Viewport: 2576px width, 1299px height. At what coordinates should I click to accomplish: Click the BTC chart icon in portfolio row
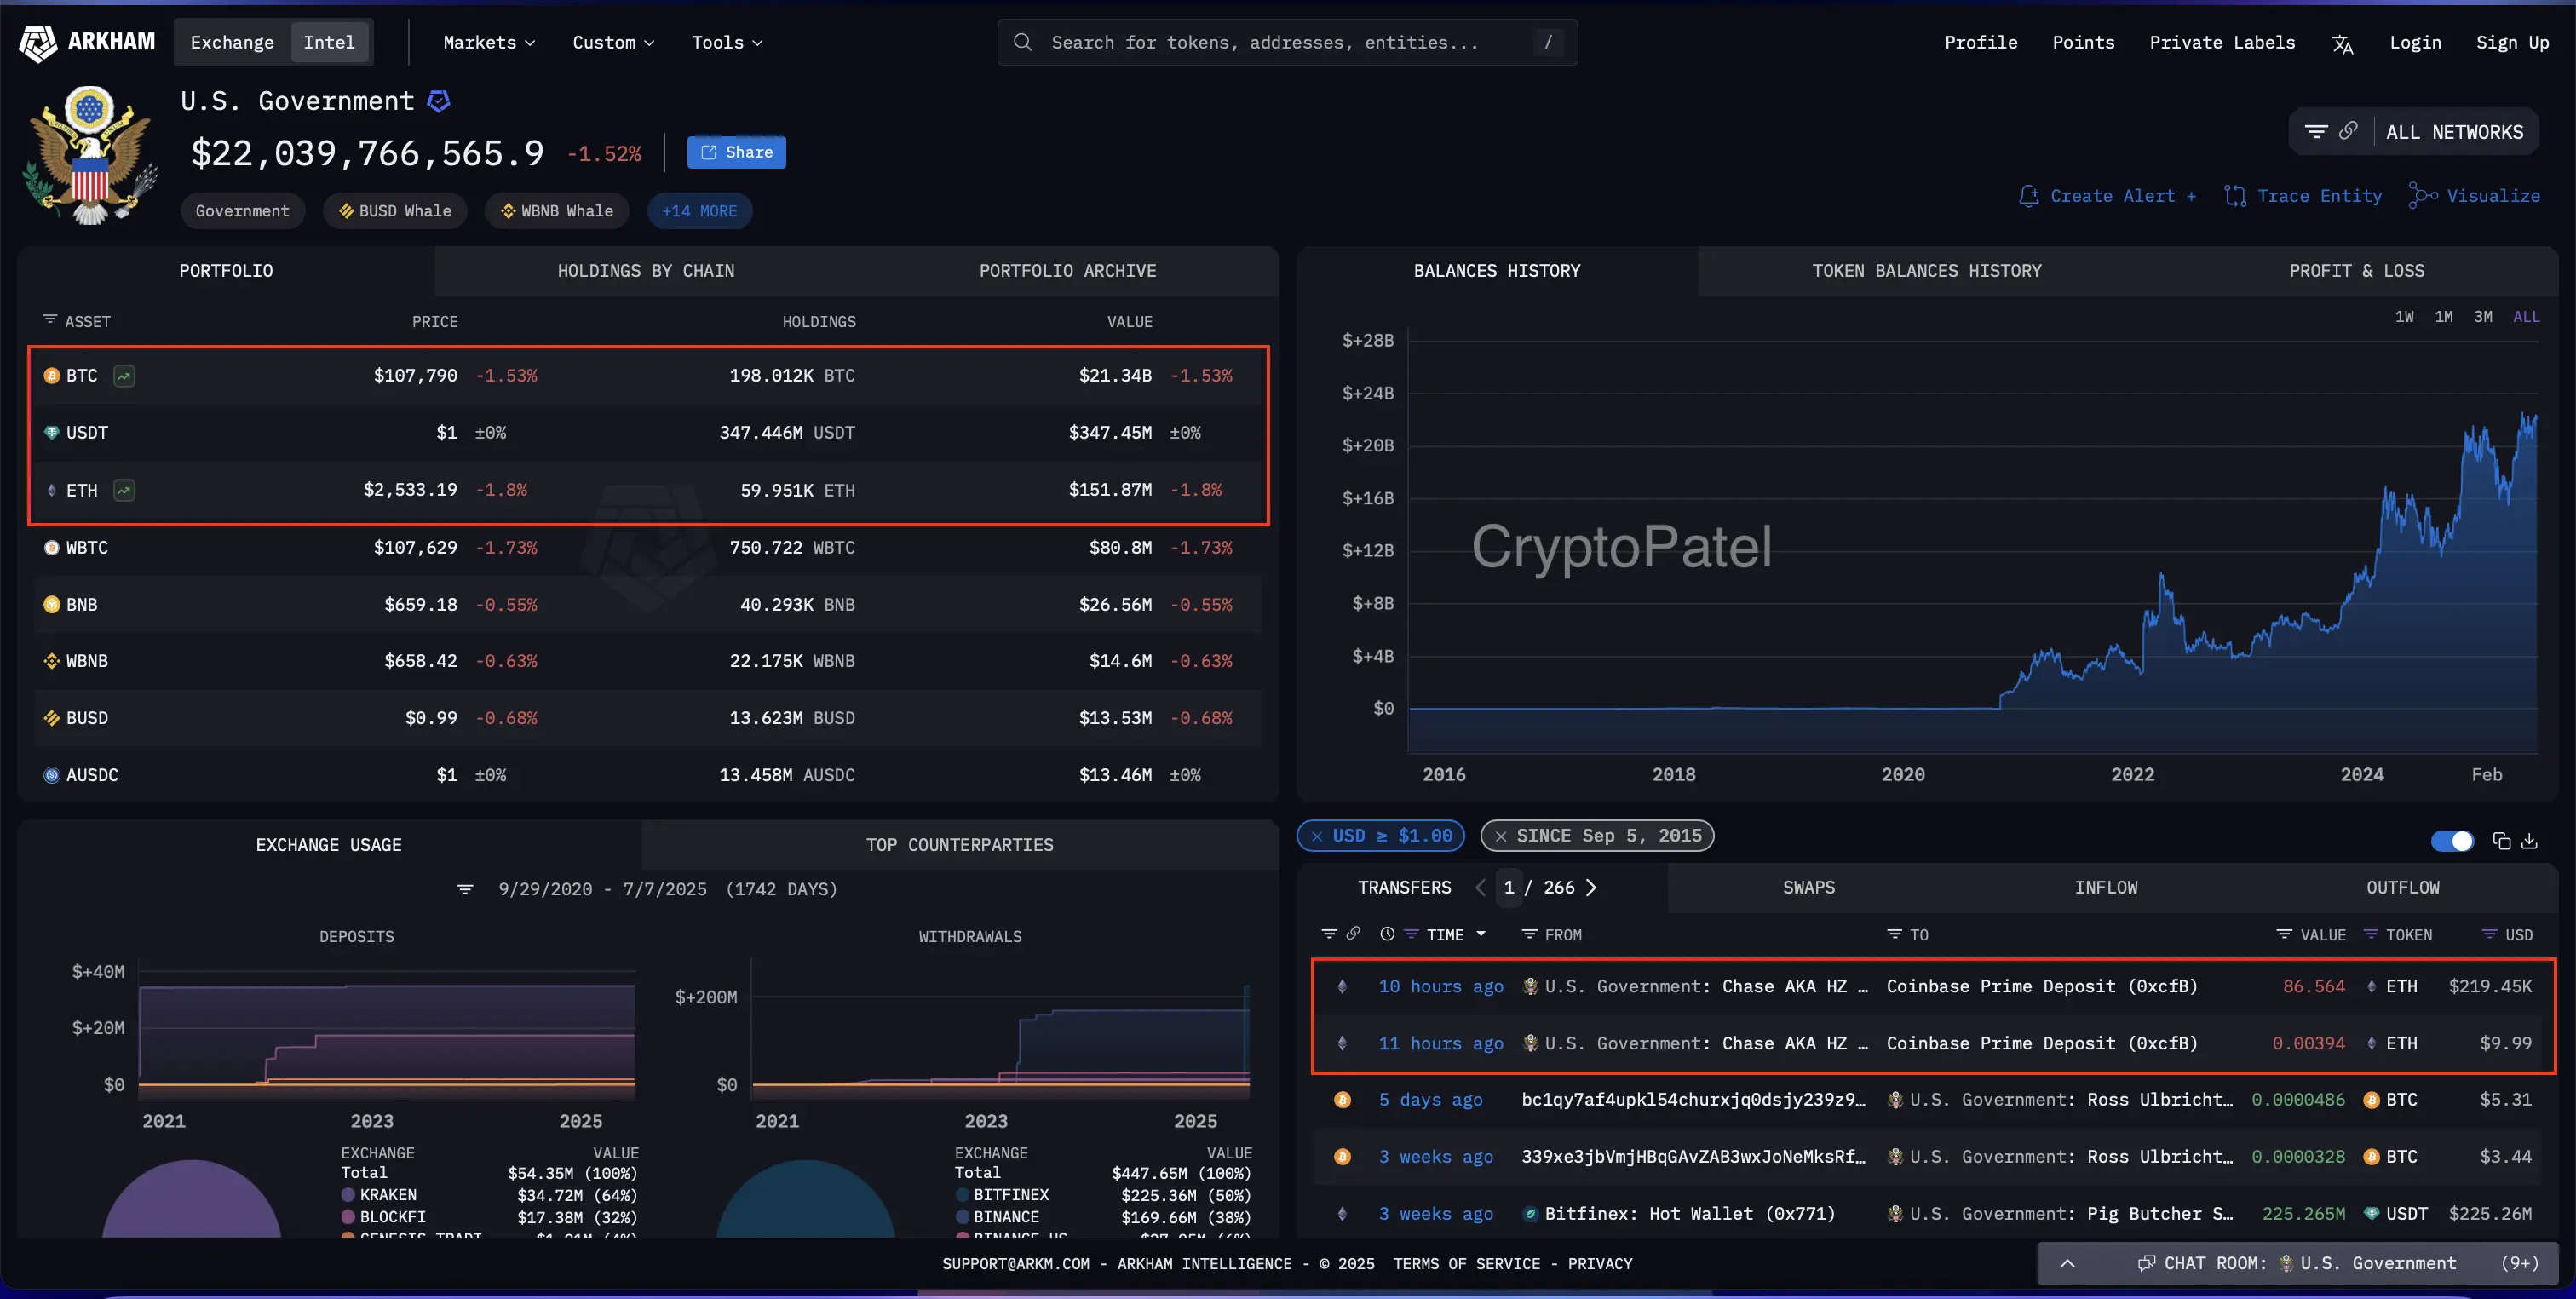coord(124,376)
